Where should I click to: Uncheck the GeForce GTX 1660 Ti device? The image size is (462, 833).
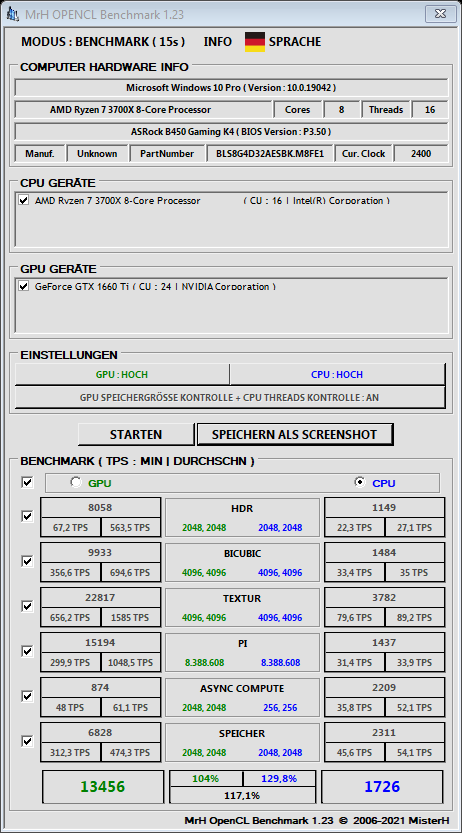23,286
